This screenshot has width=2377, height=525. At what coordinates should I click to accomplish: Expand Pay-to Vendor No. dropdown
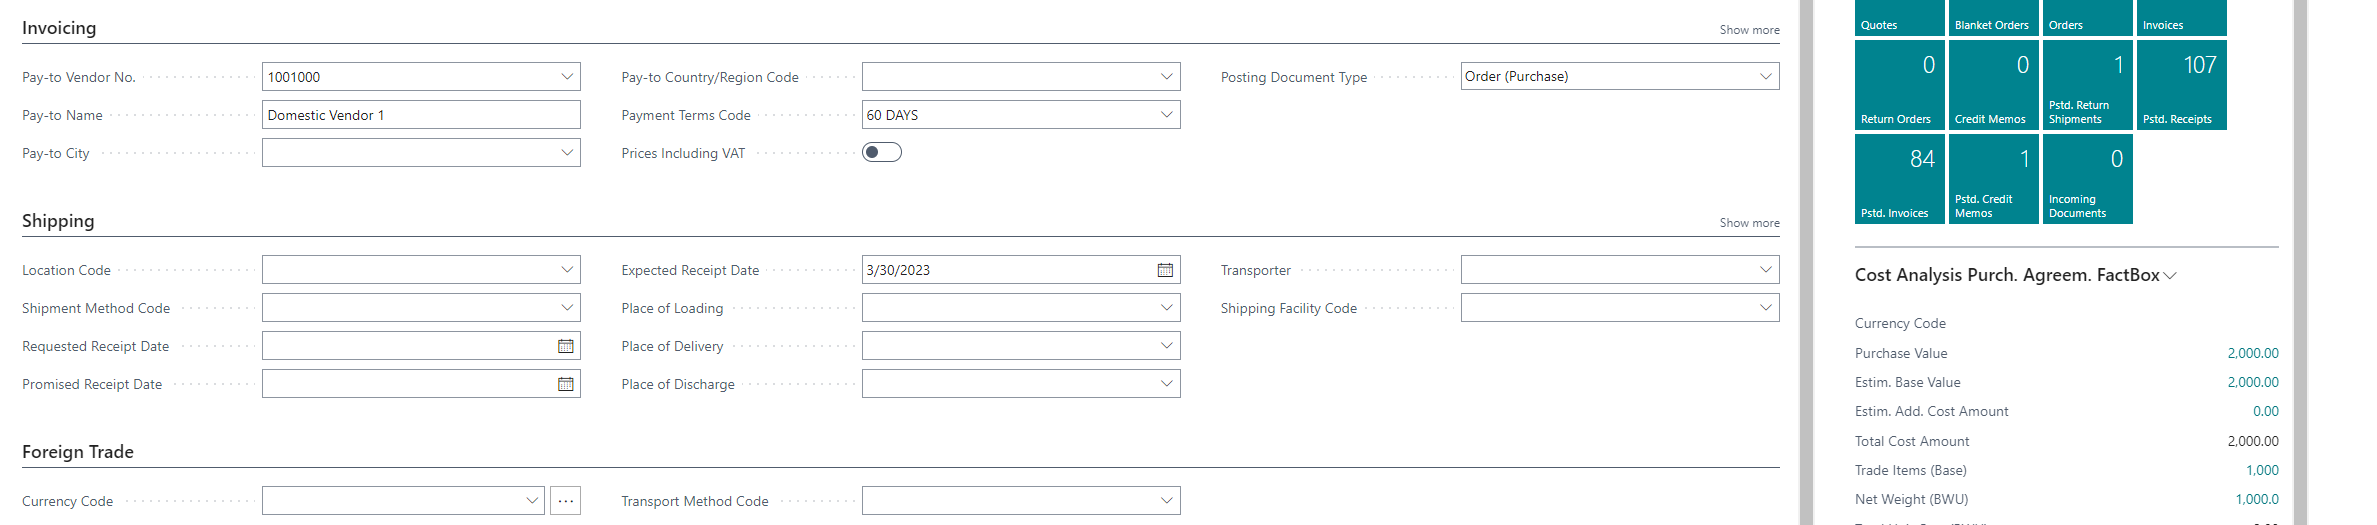pyautogui.click(x=567, y=77)
